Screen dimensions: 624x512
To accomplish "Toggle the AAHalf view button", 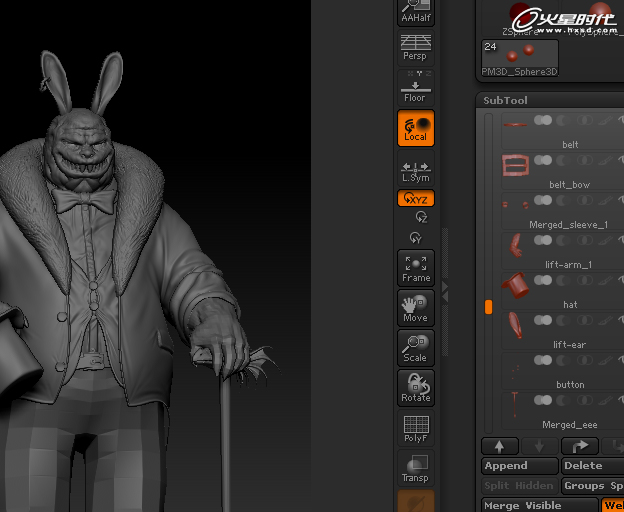I will point(415,13).
